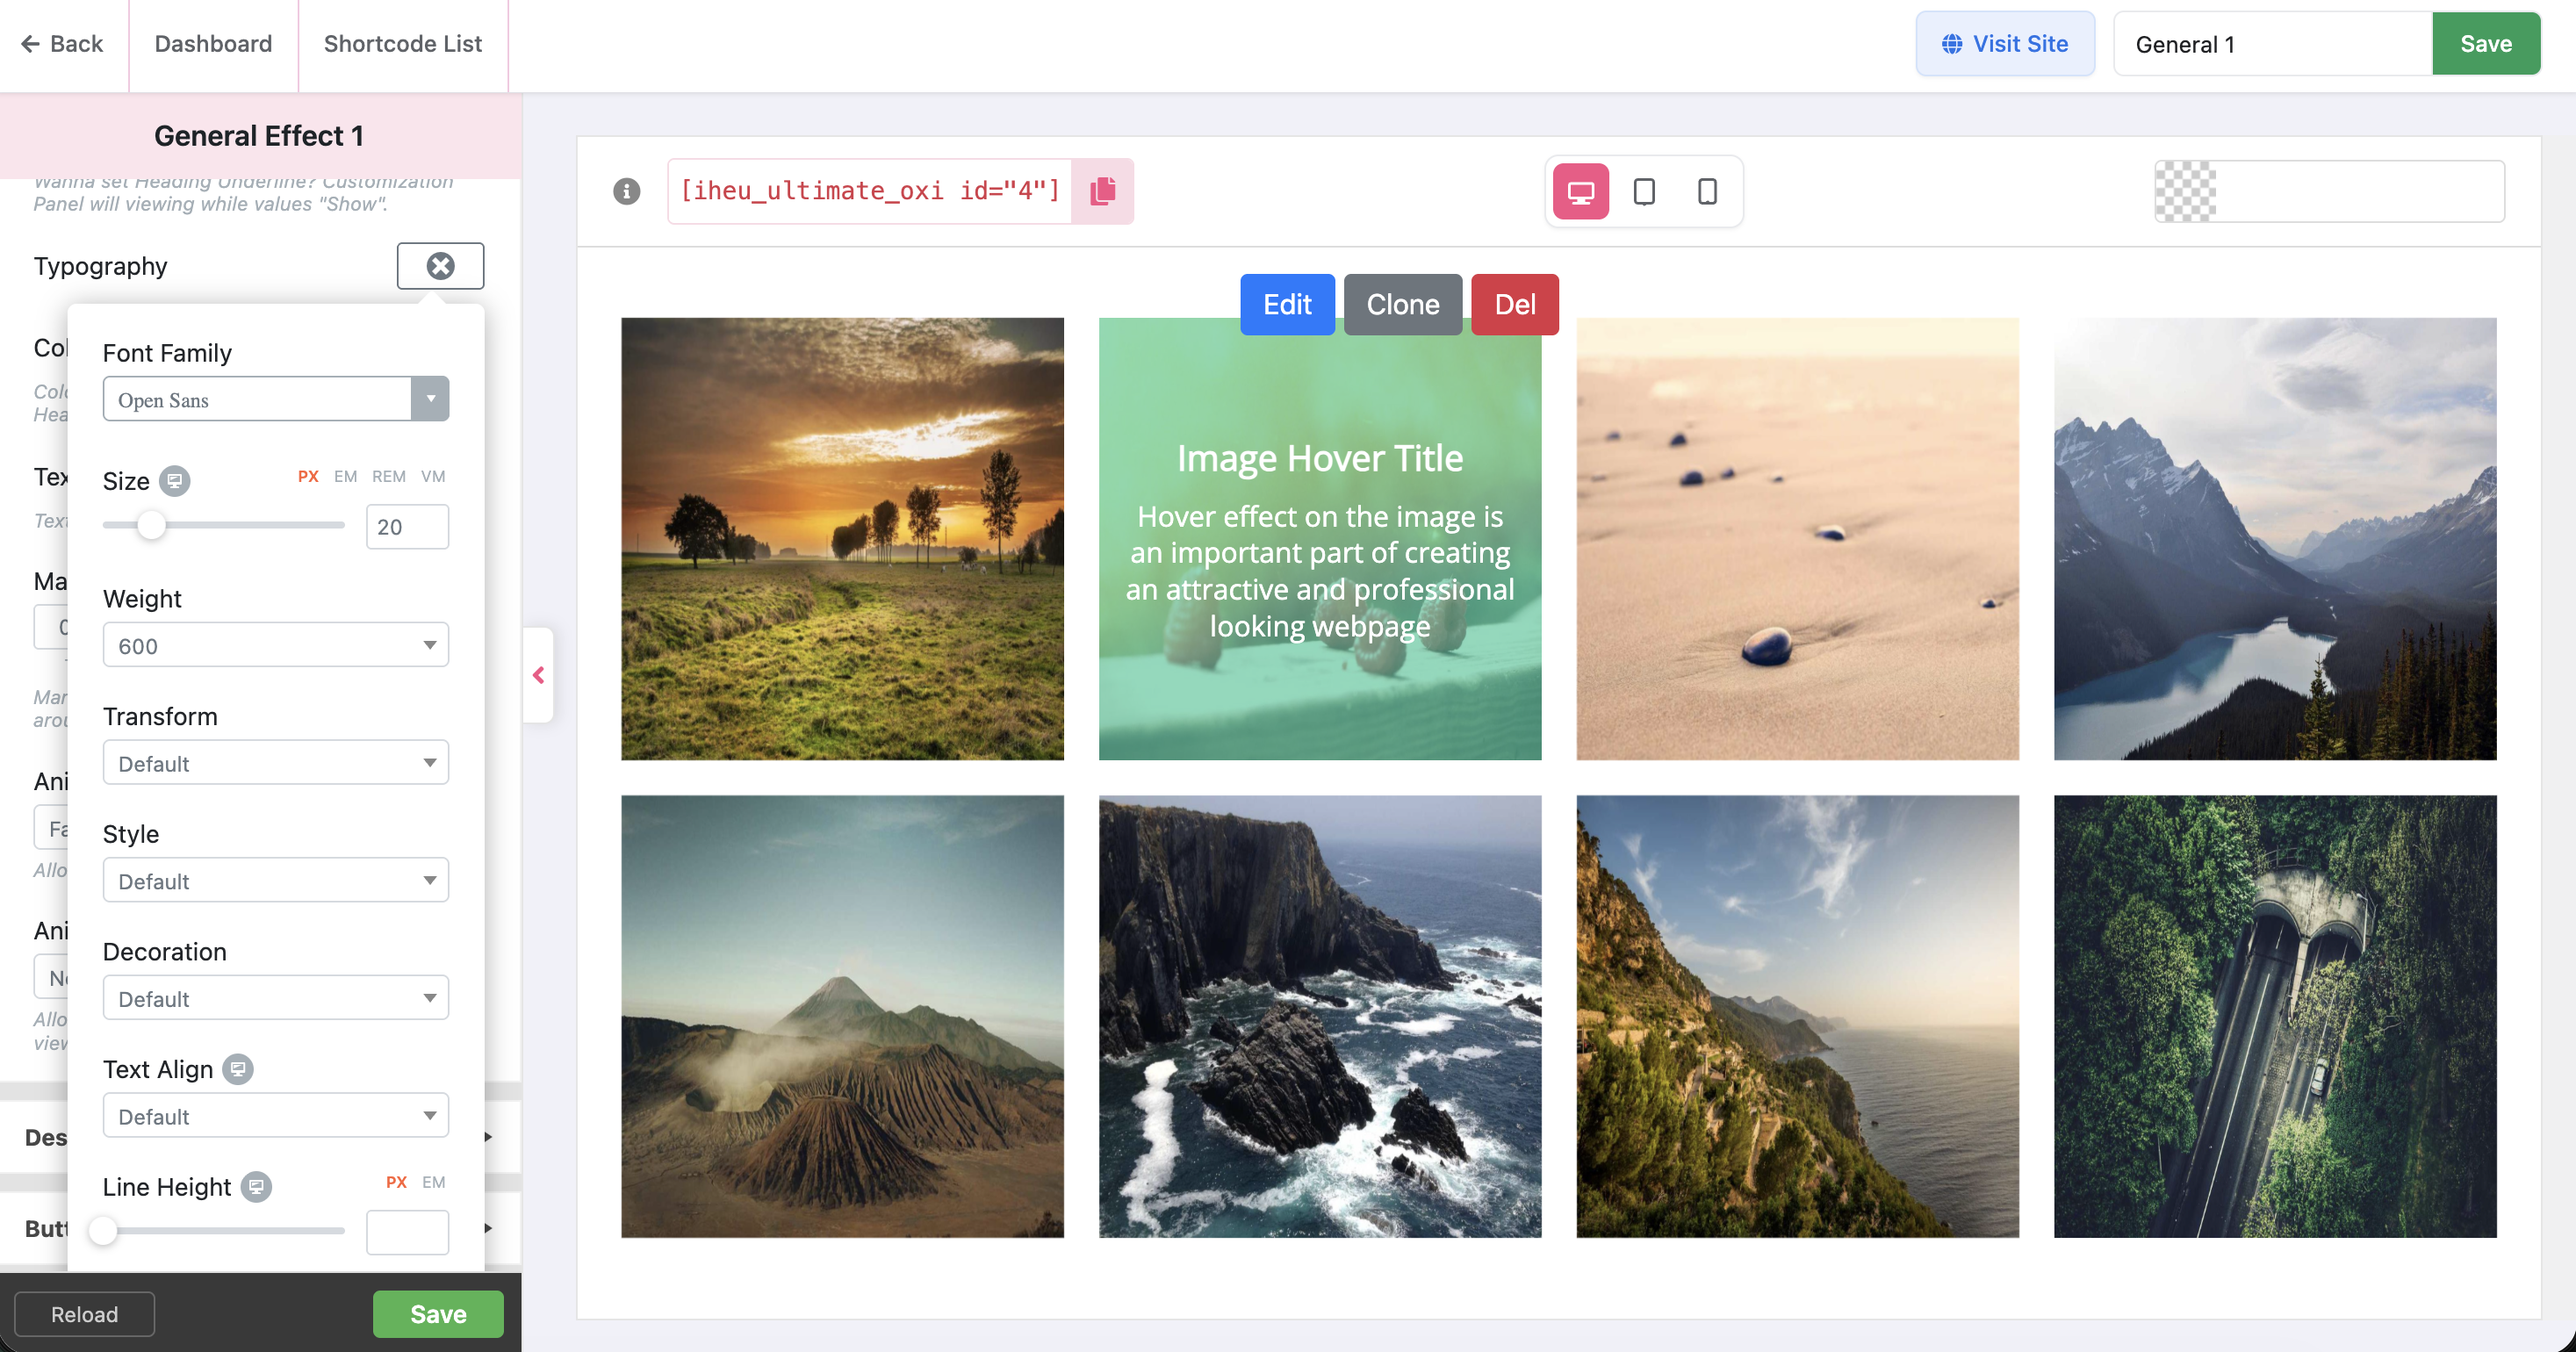Collapse the sidebar with pink chevron
This screenshot has height=1352, width=2576.
(538, 675)
